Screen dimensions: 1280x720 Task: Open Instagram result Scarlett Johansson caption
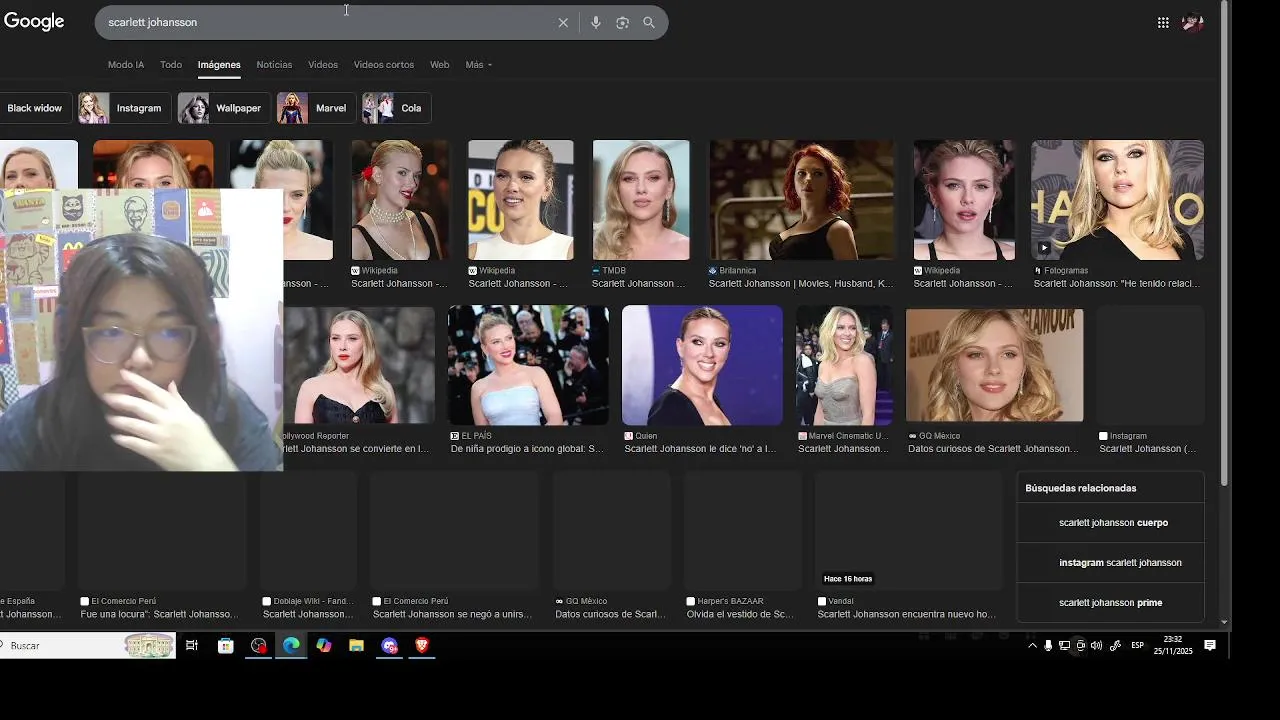(x=1147, y=449)
